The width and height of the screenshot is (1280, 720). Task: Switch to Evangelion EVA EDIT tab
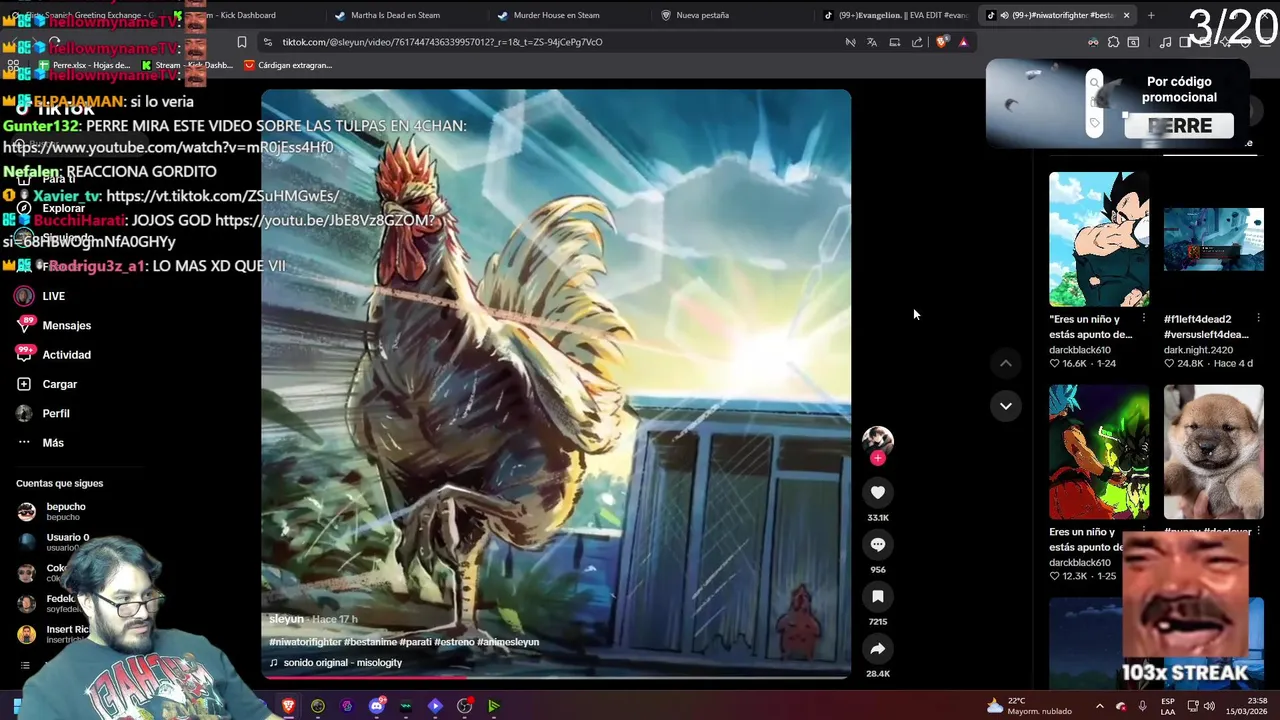[895, 15]
